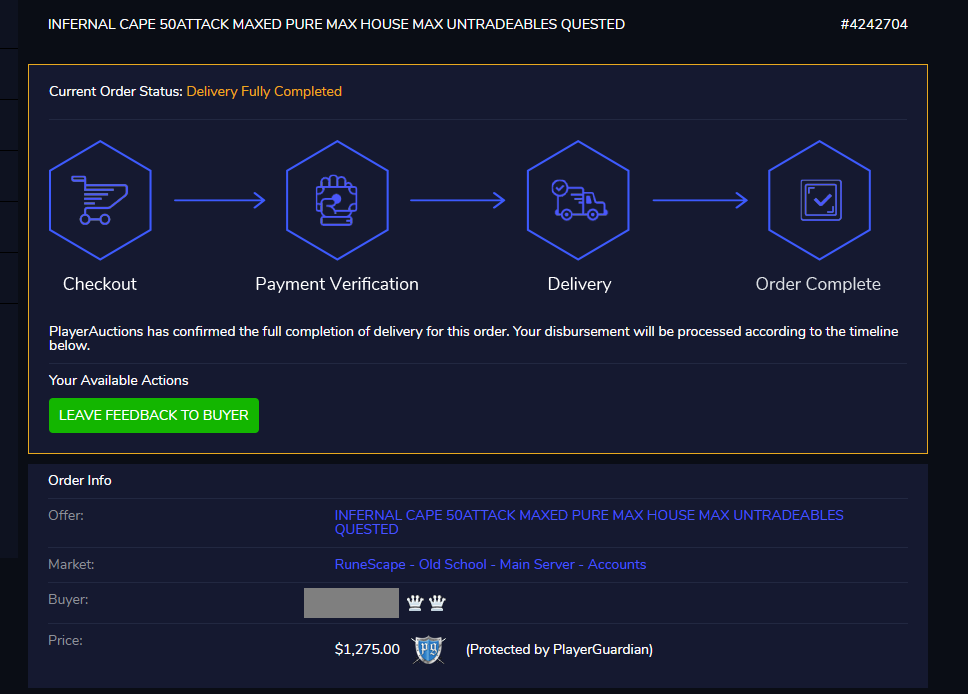Click the Current Order Status label
968x694 pixels.
[x=116, y=91]
